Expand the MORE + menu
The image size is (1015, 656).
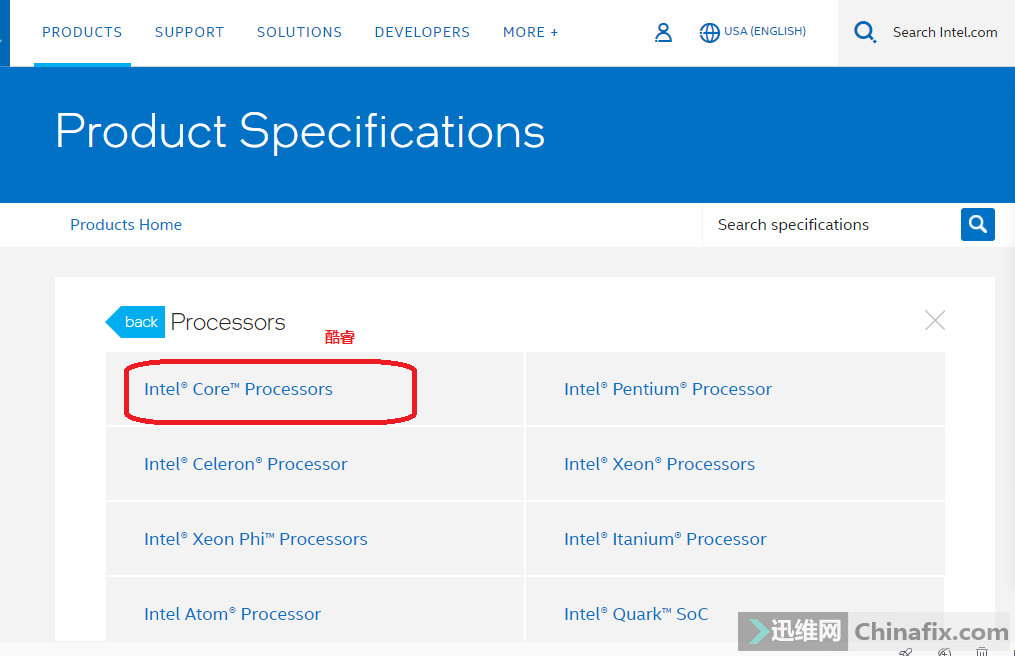[x=530, y=32]
